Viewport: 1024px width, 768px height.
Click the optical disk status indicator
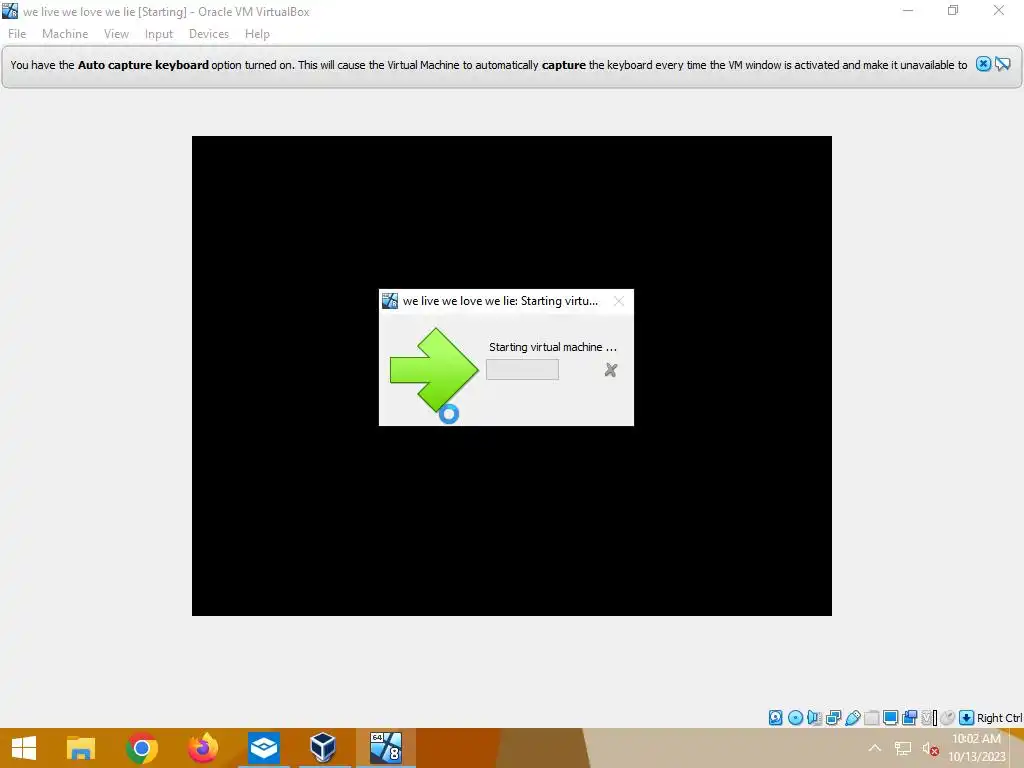point(795,718)
